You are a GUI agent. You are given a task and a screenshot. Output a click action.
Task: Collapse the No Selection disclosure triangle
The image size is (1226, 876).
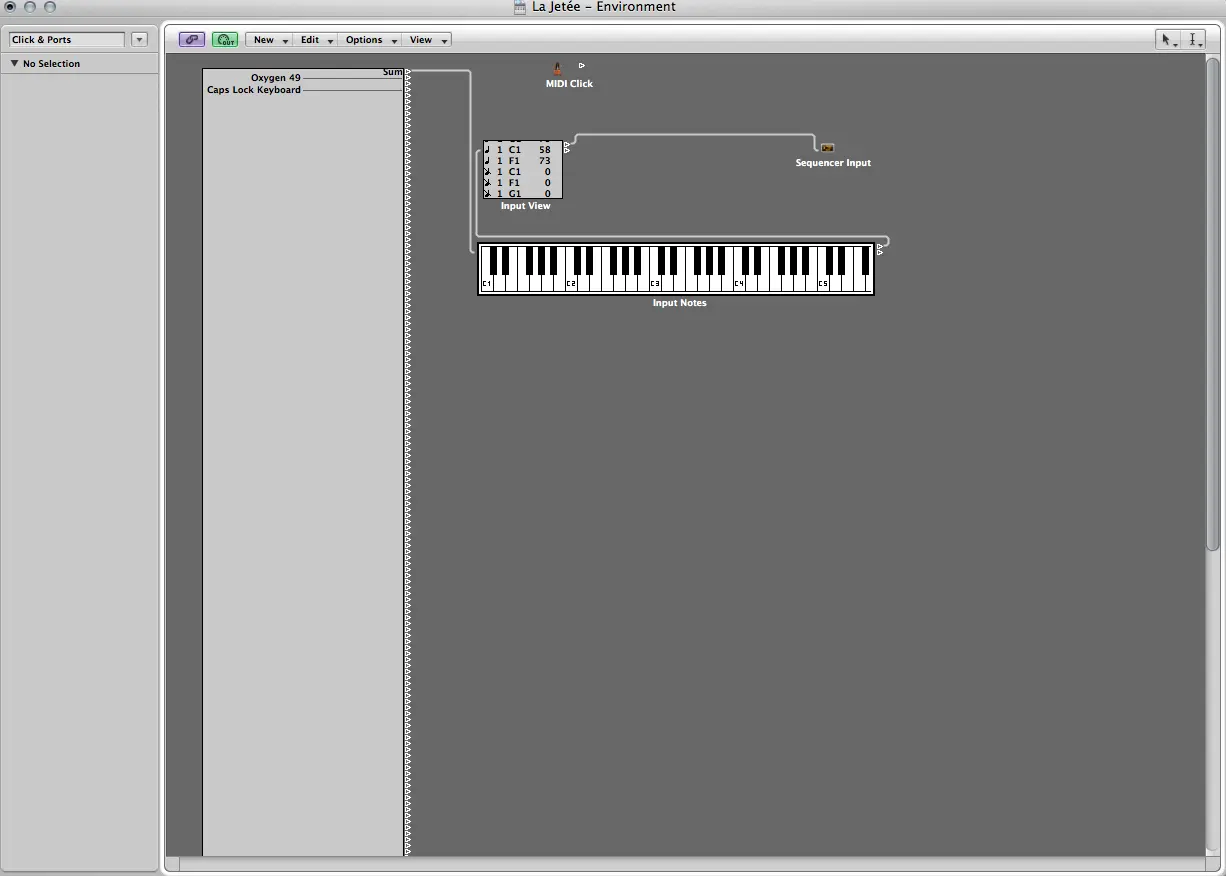(15, 63)
